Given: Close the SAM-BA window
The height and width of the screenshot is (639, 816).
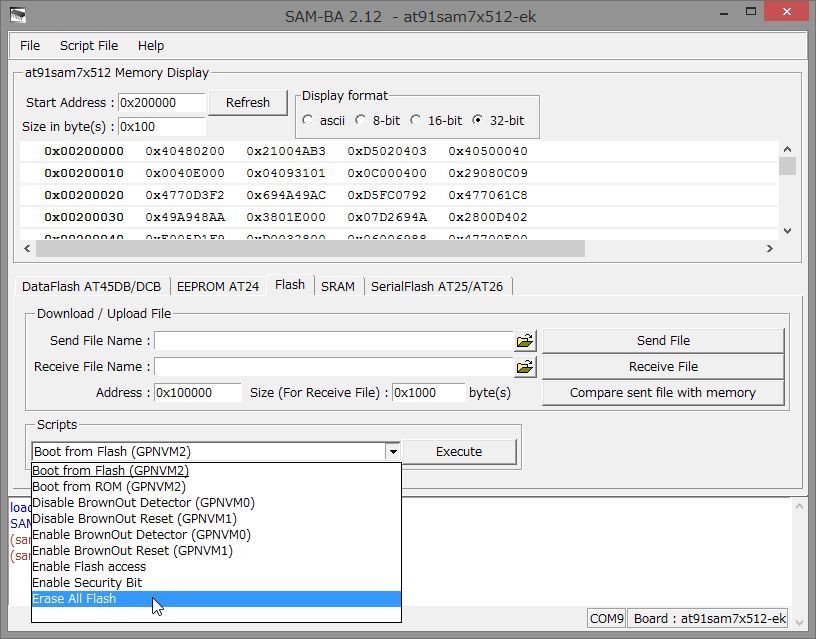Looking at the screenshot, I should coord(786,11).
